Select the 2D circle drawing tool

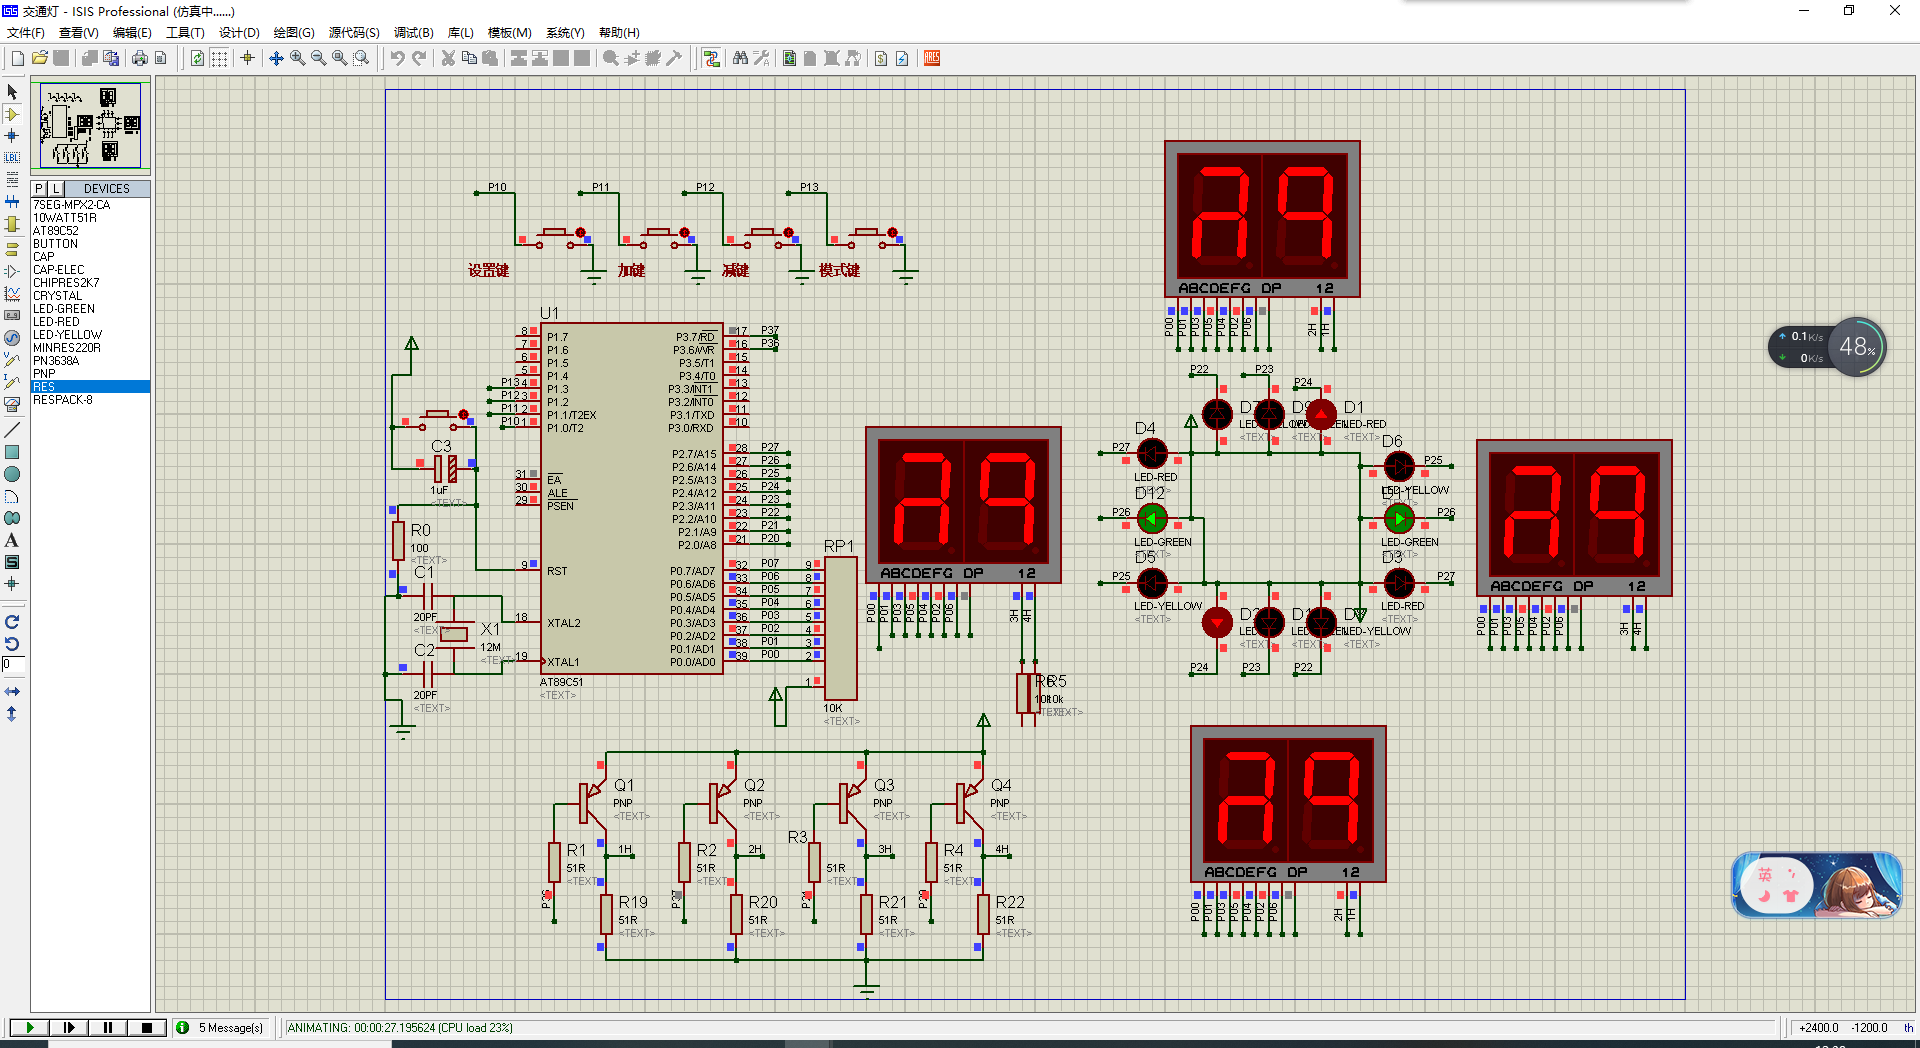coord(12,474)
